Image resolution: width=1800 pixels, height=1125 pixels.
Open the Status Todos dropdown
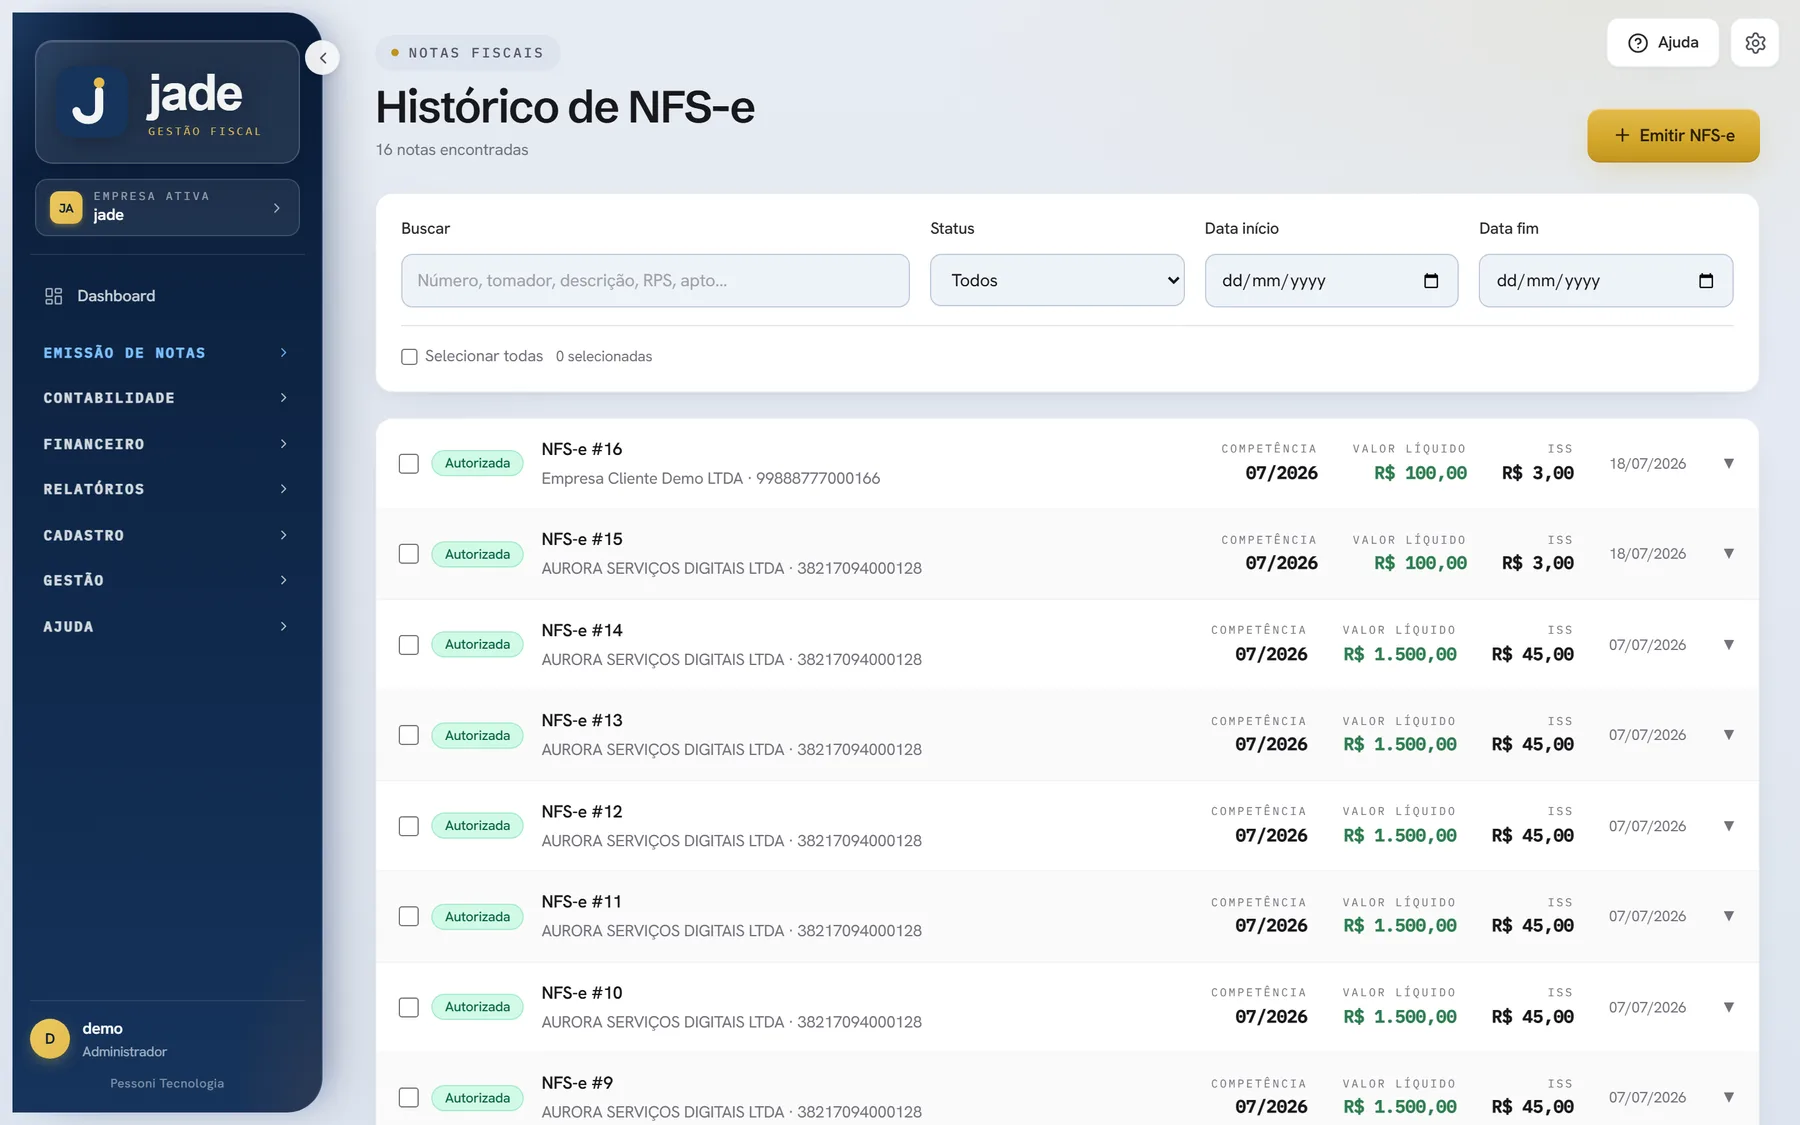[x=1057, y=281]
